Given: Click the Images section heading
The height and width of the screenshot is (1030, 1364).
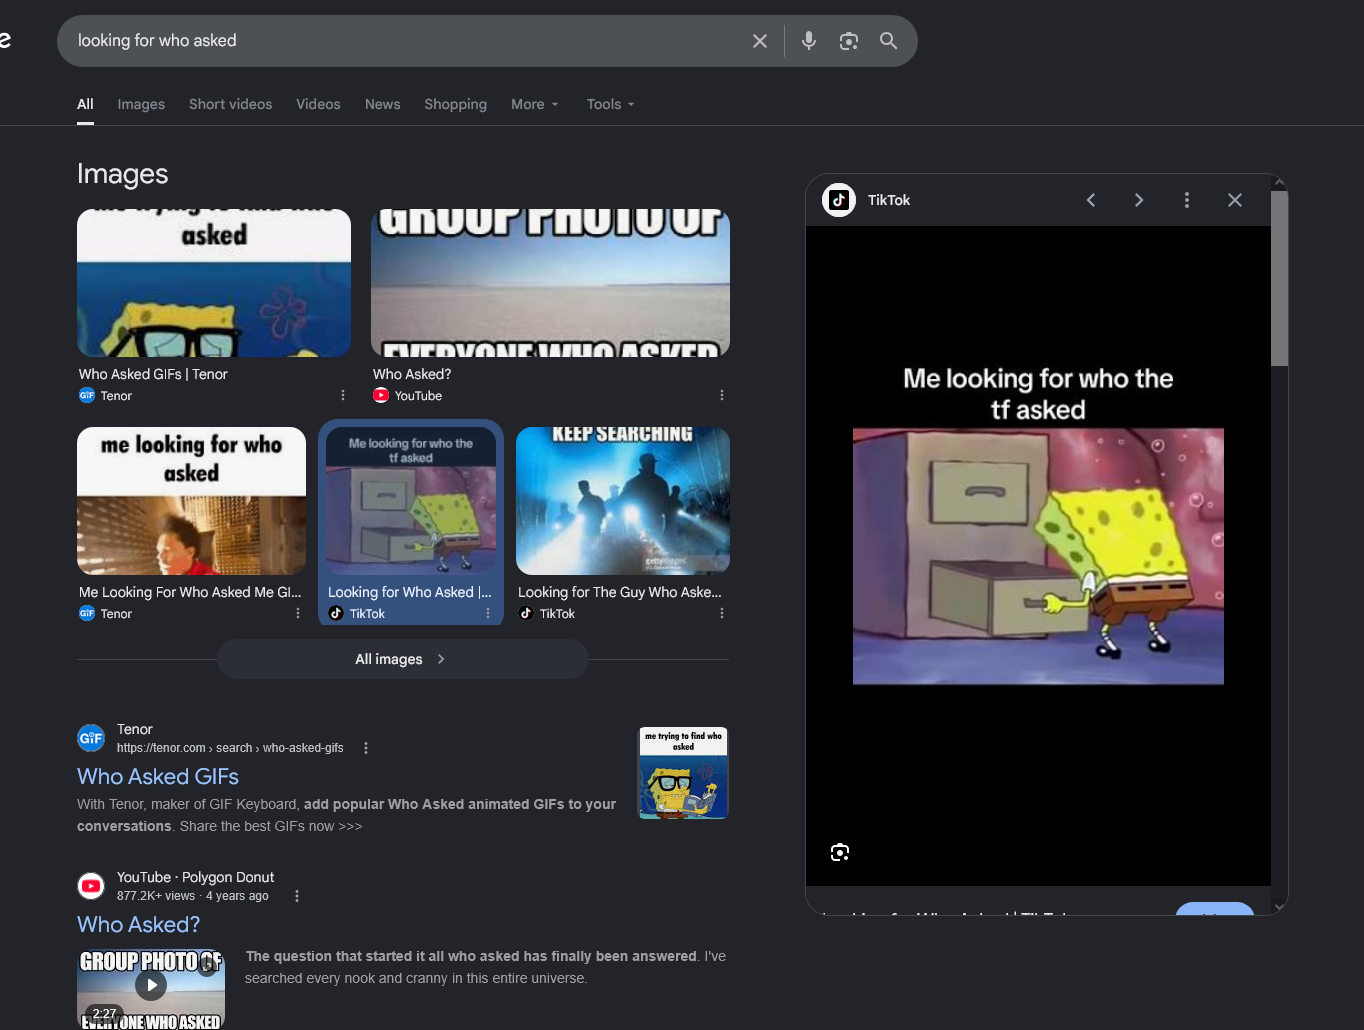Looking at the screenshot, I should coord(123,174).
